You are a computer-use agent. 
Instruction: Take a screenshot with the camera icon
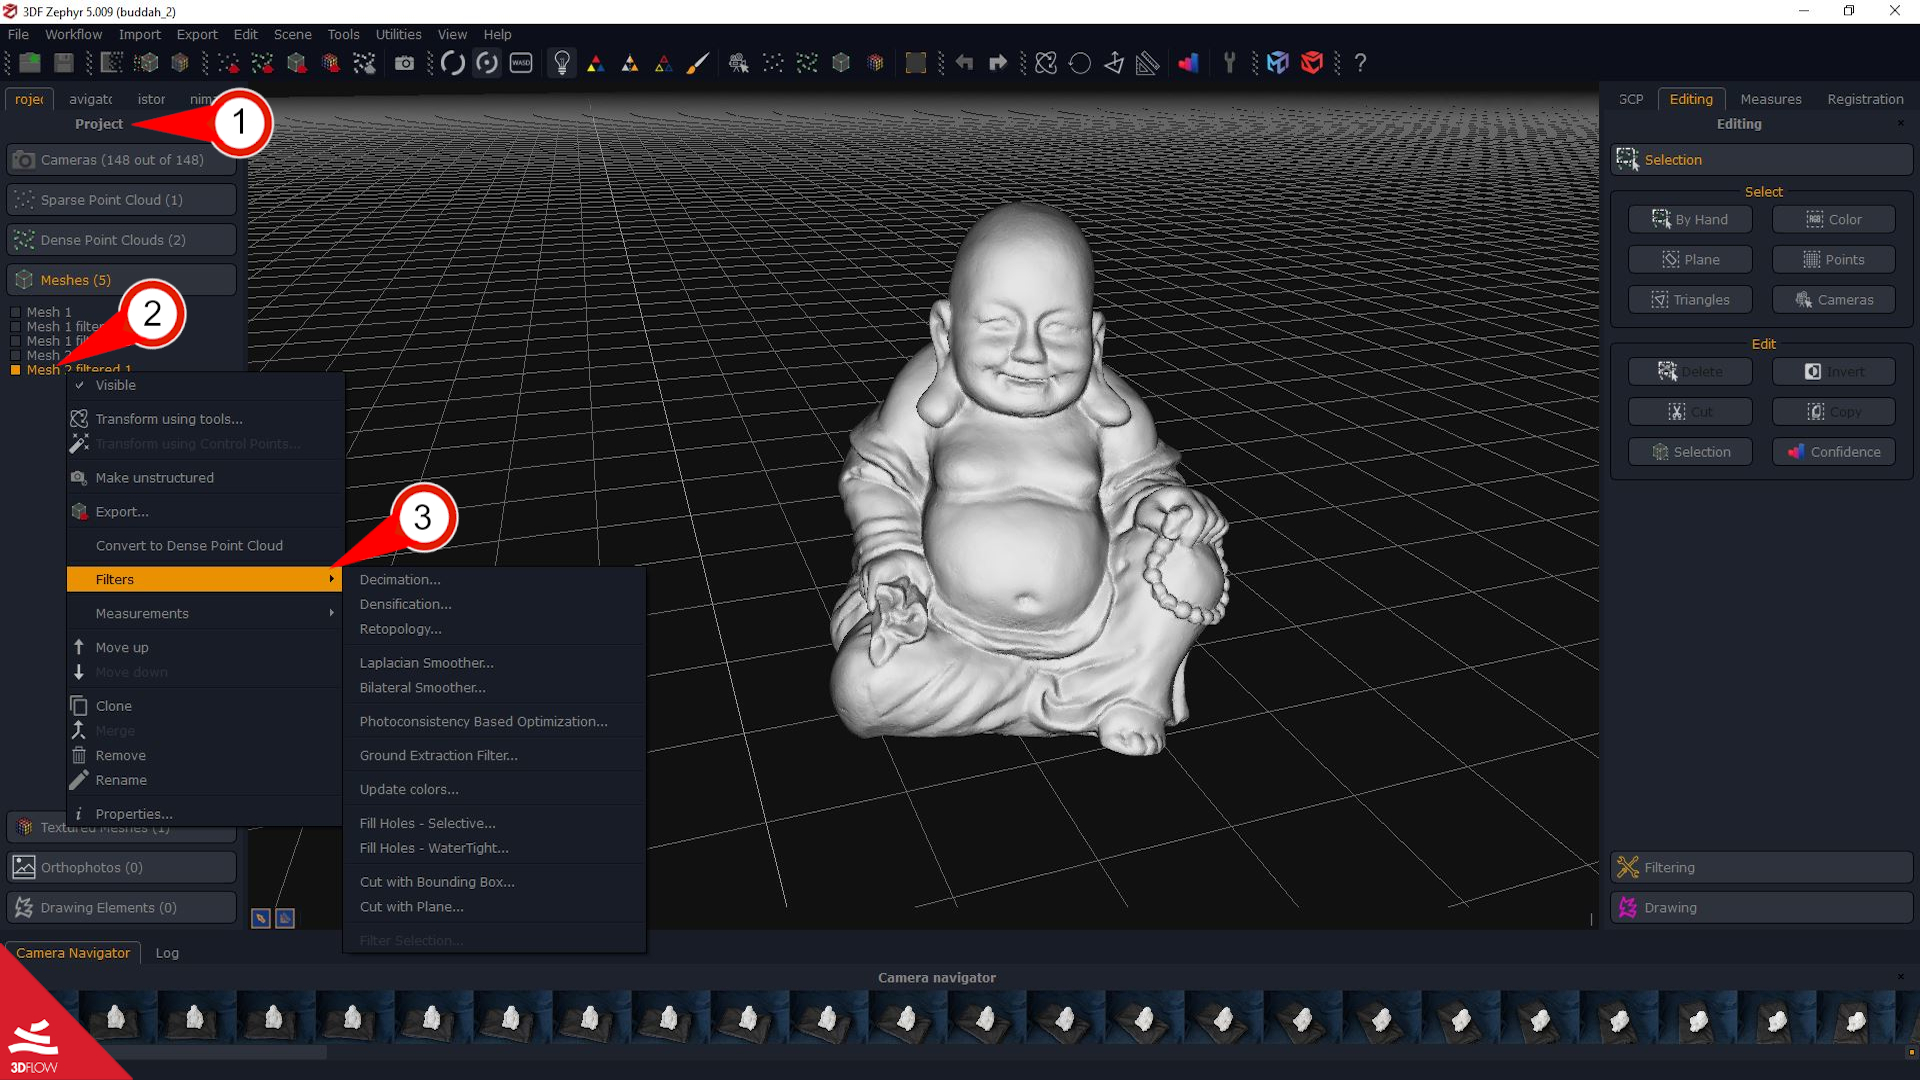pos(405,62)
